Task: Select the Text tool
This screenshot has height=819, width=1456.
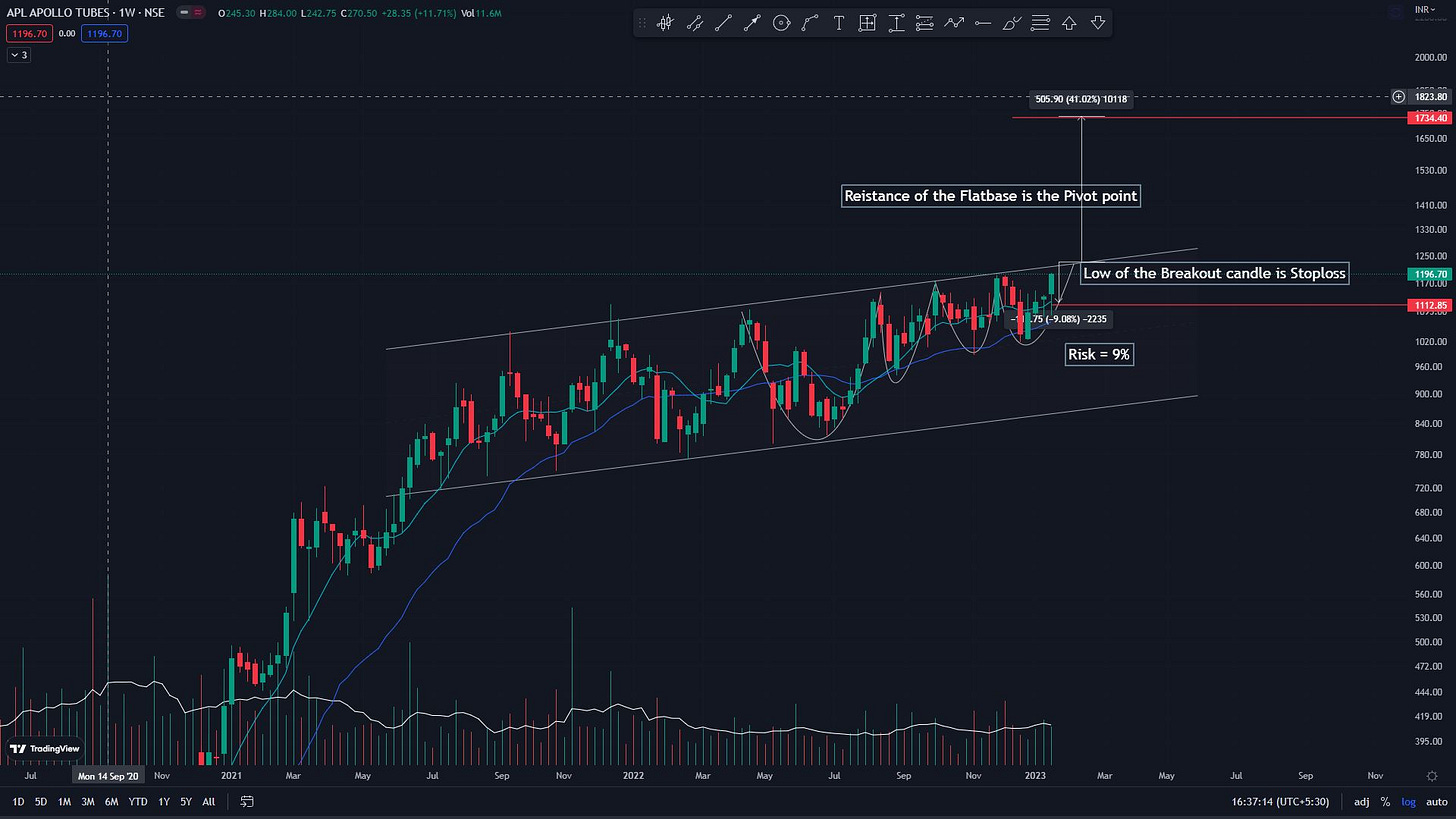Action: pyautogui.click(x=838, y=23)
